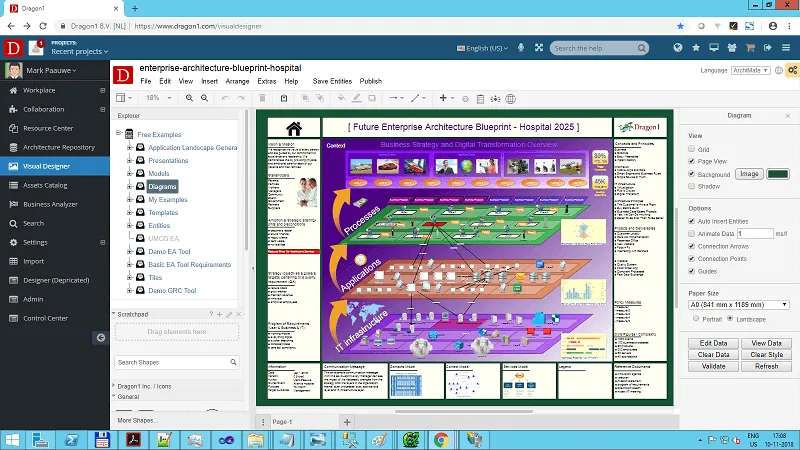Open the Windows Start menu
This screenshot has width=800, height=450.
click(12, 440)
